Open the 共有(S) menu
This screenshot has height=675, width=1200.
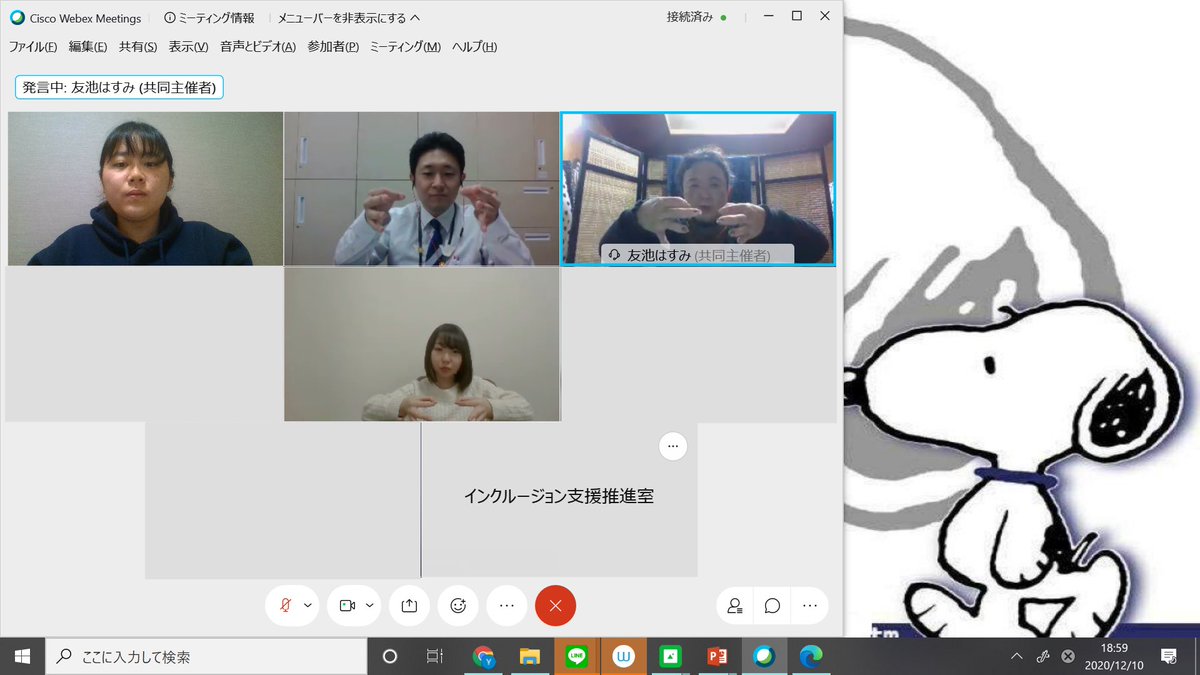point(138,47)
